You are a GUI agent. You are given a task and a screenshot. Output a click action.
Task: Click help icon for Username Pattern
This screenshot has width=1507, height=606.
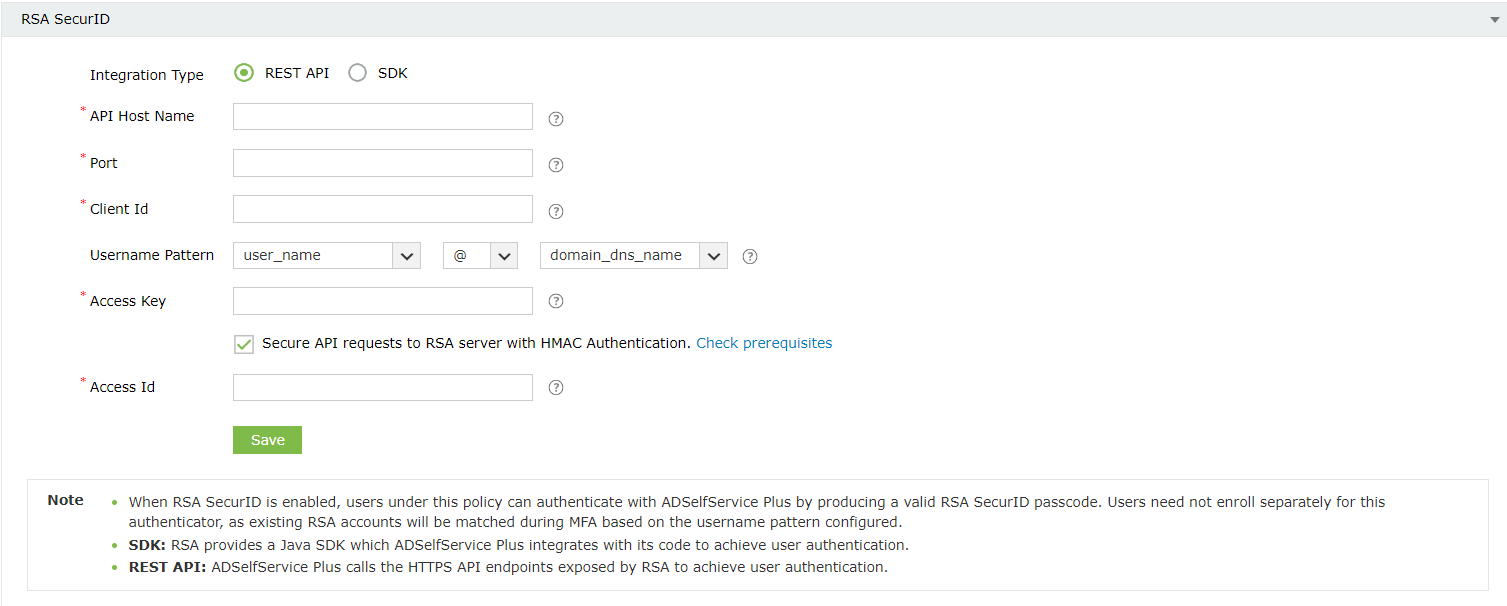750,256
